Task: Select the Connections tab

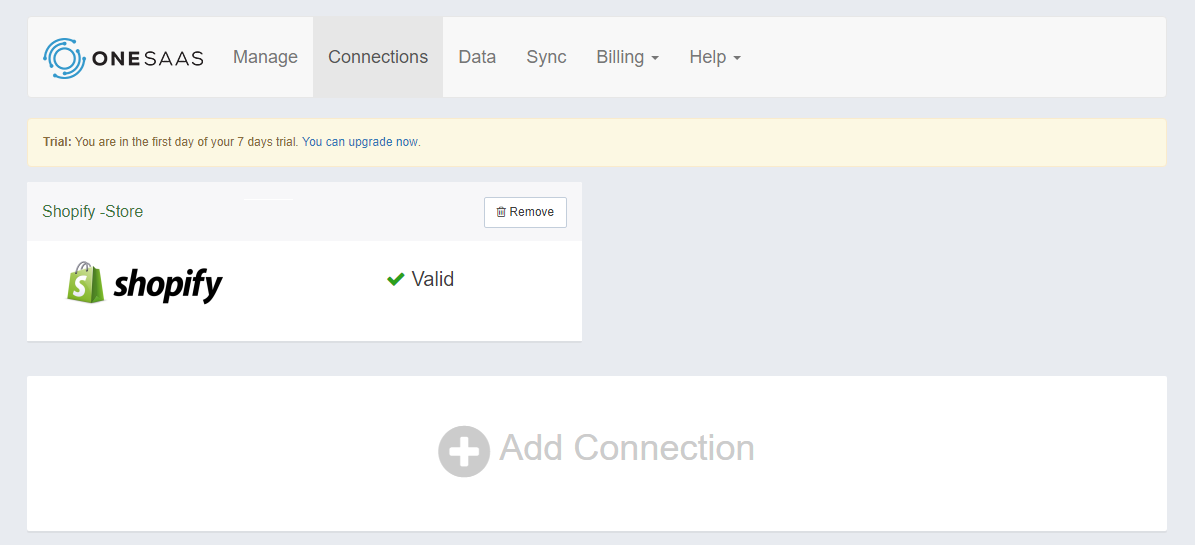Action: click(378, 57)
